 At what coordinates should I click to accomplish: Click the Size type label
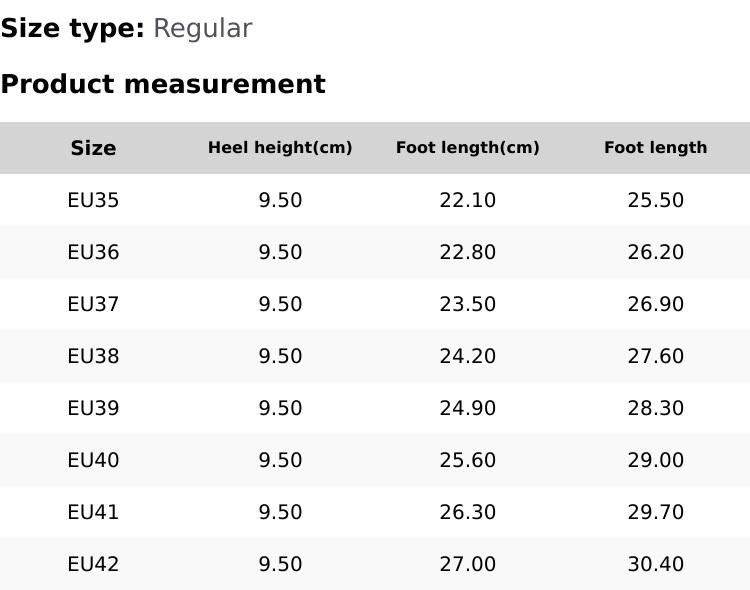pyautogui.click(x=72, y=28)
